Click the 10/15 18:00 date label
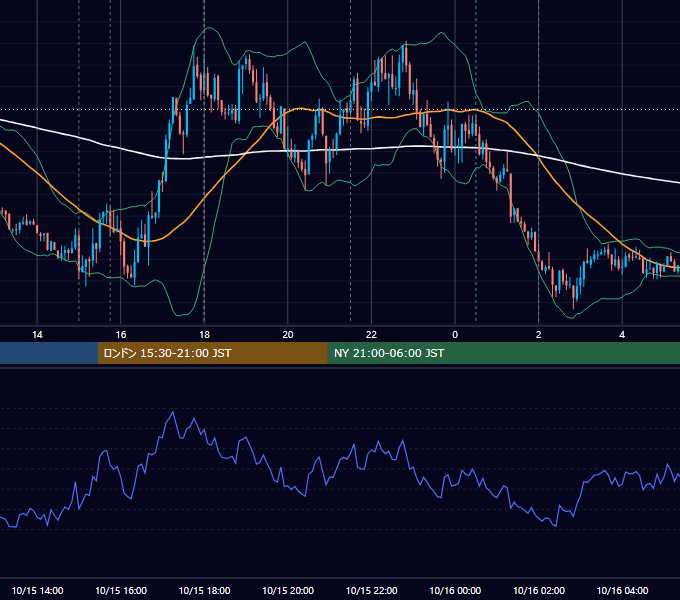680x600 pixels. coord(204,590)
